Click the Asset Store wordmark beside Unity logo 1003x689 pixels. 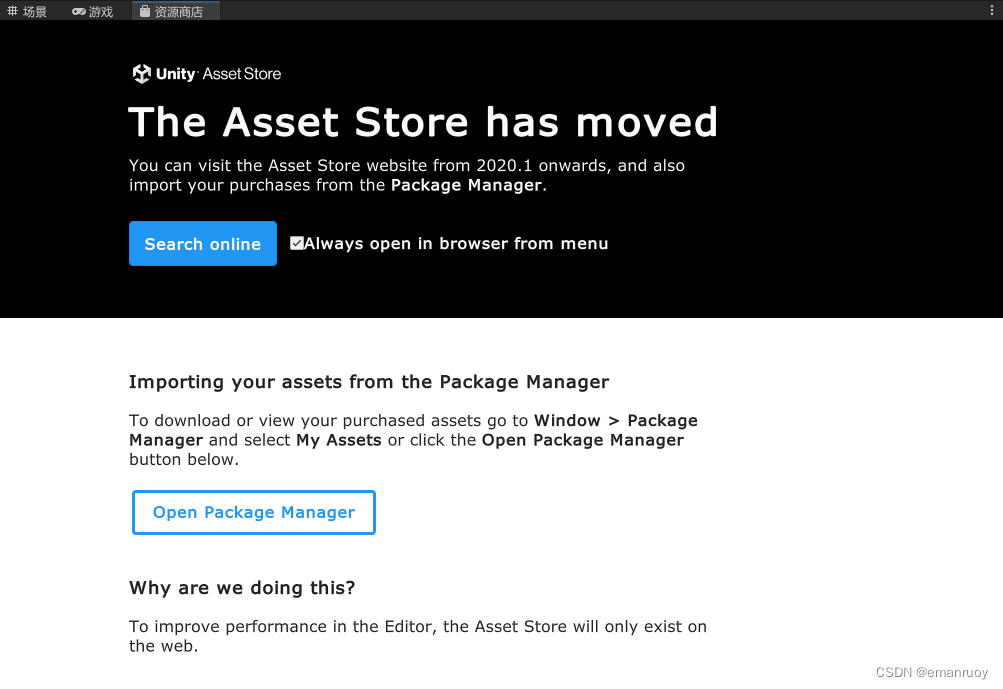(242, 74)
